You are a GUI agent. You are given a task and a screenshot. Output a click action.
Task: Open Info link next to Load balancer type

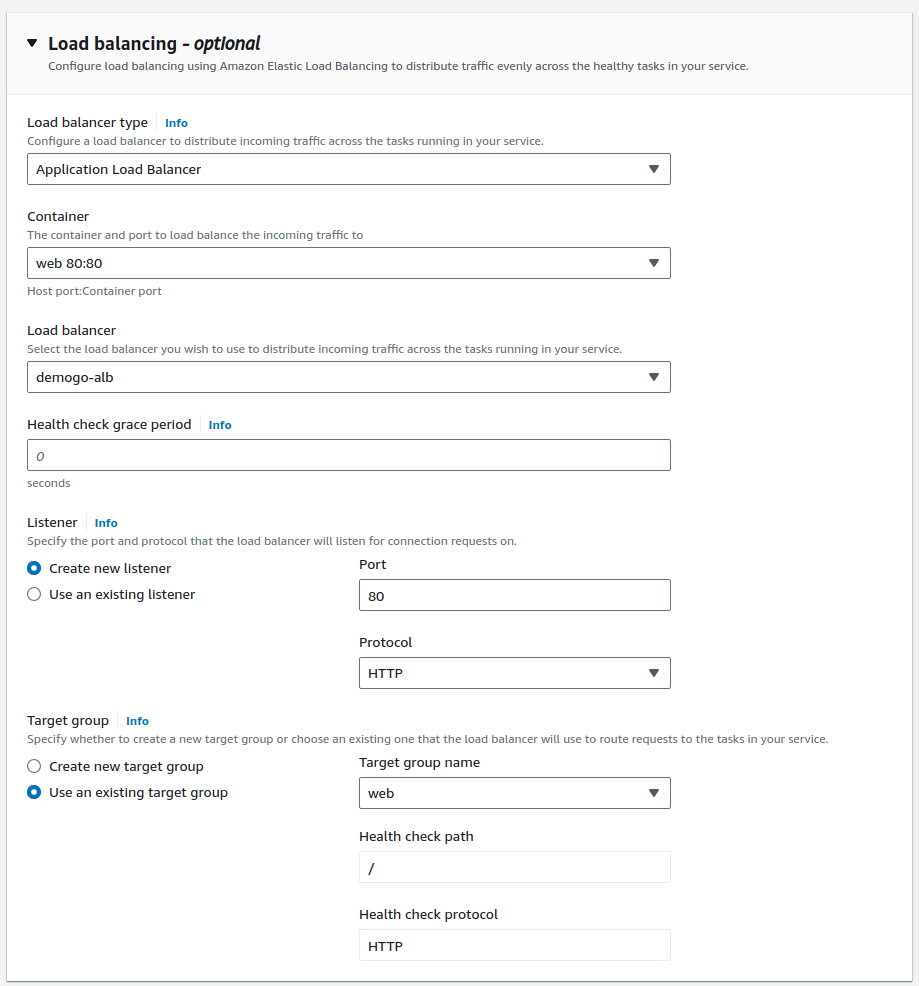pos(176,123)
